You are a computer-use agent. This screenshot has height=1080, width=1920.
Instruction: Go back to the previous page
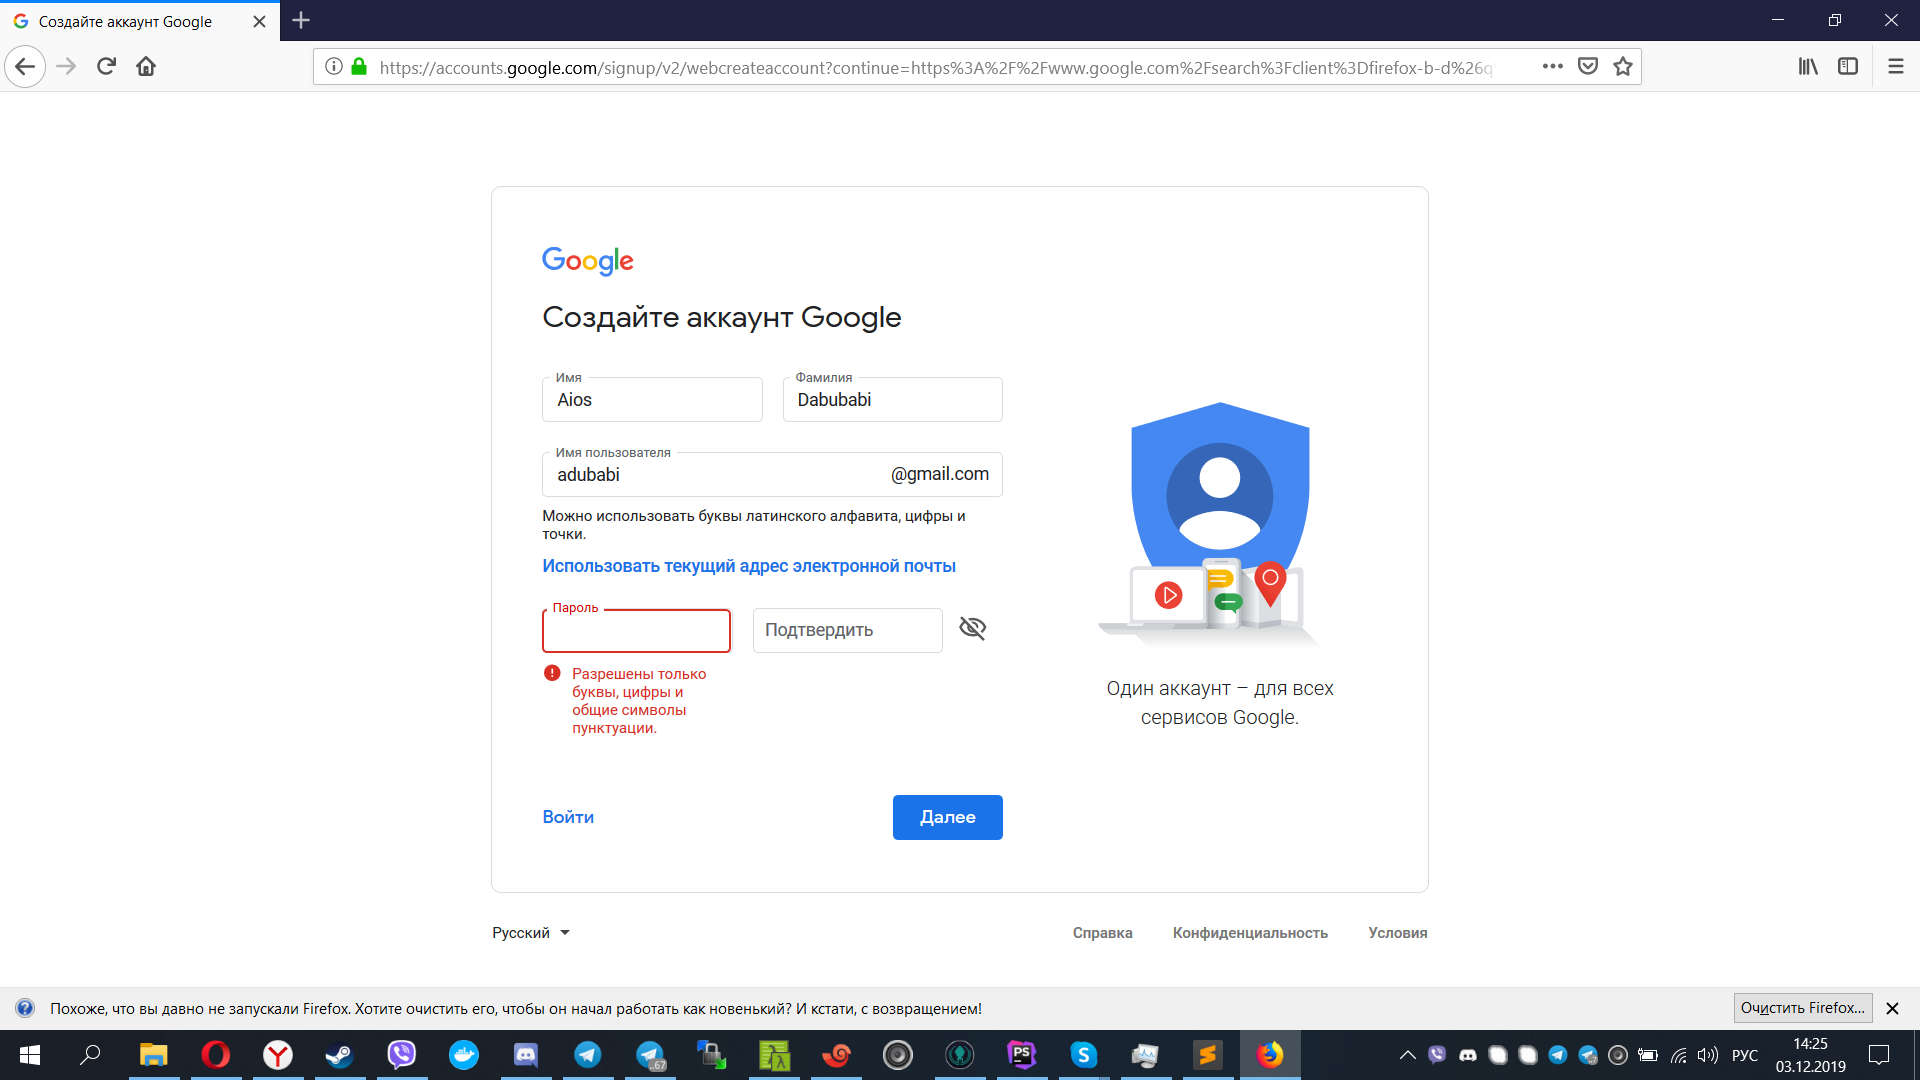[25, 67]
